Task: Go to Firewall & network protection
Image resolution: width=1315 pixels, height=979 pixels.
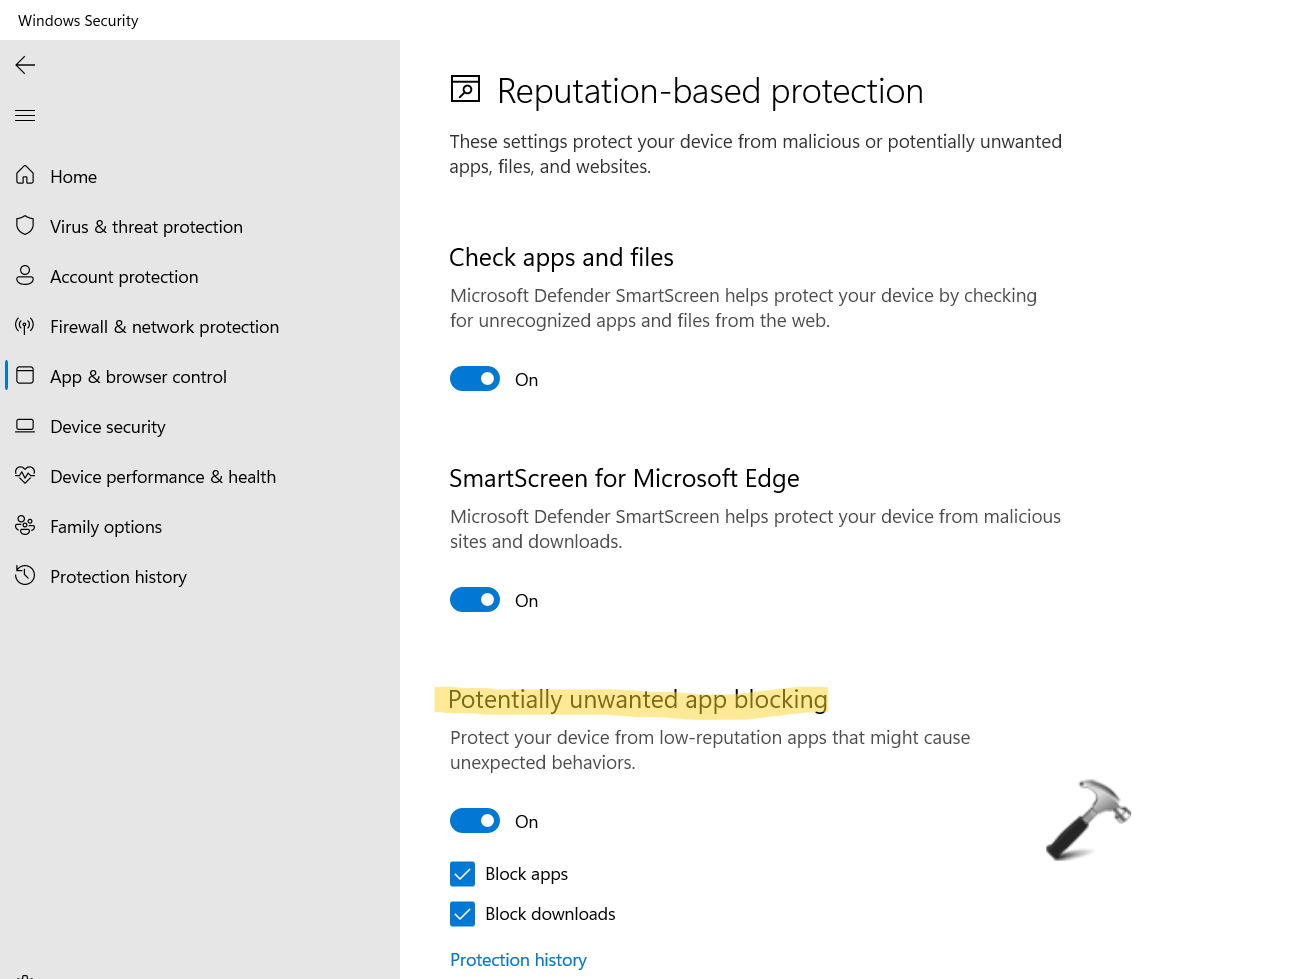Action: [164, 327]
